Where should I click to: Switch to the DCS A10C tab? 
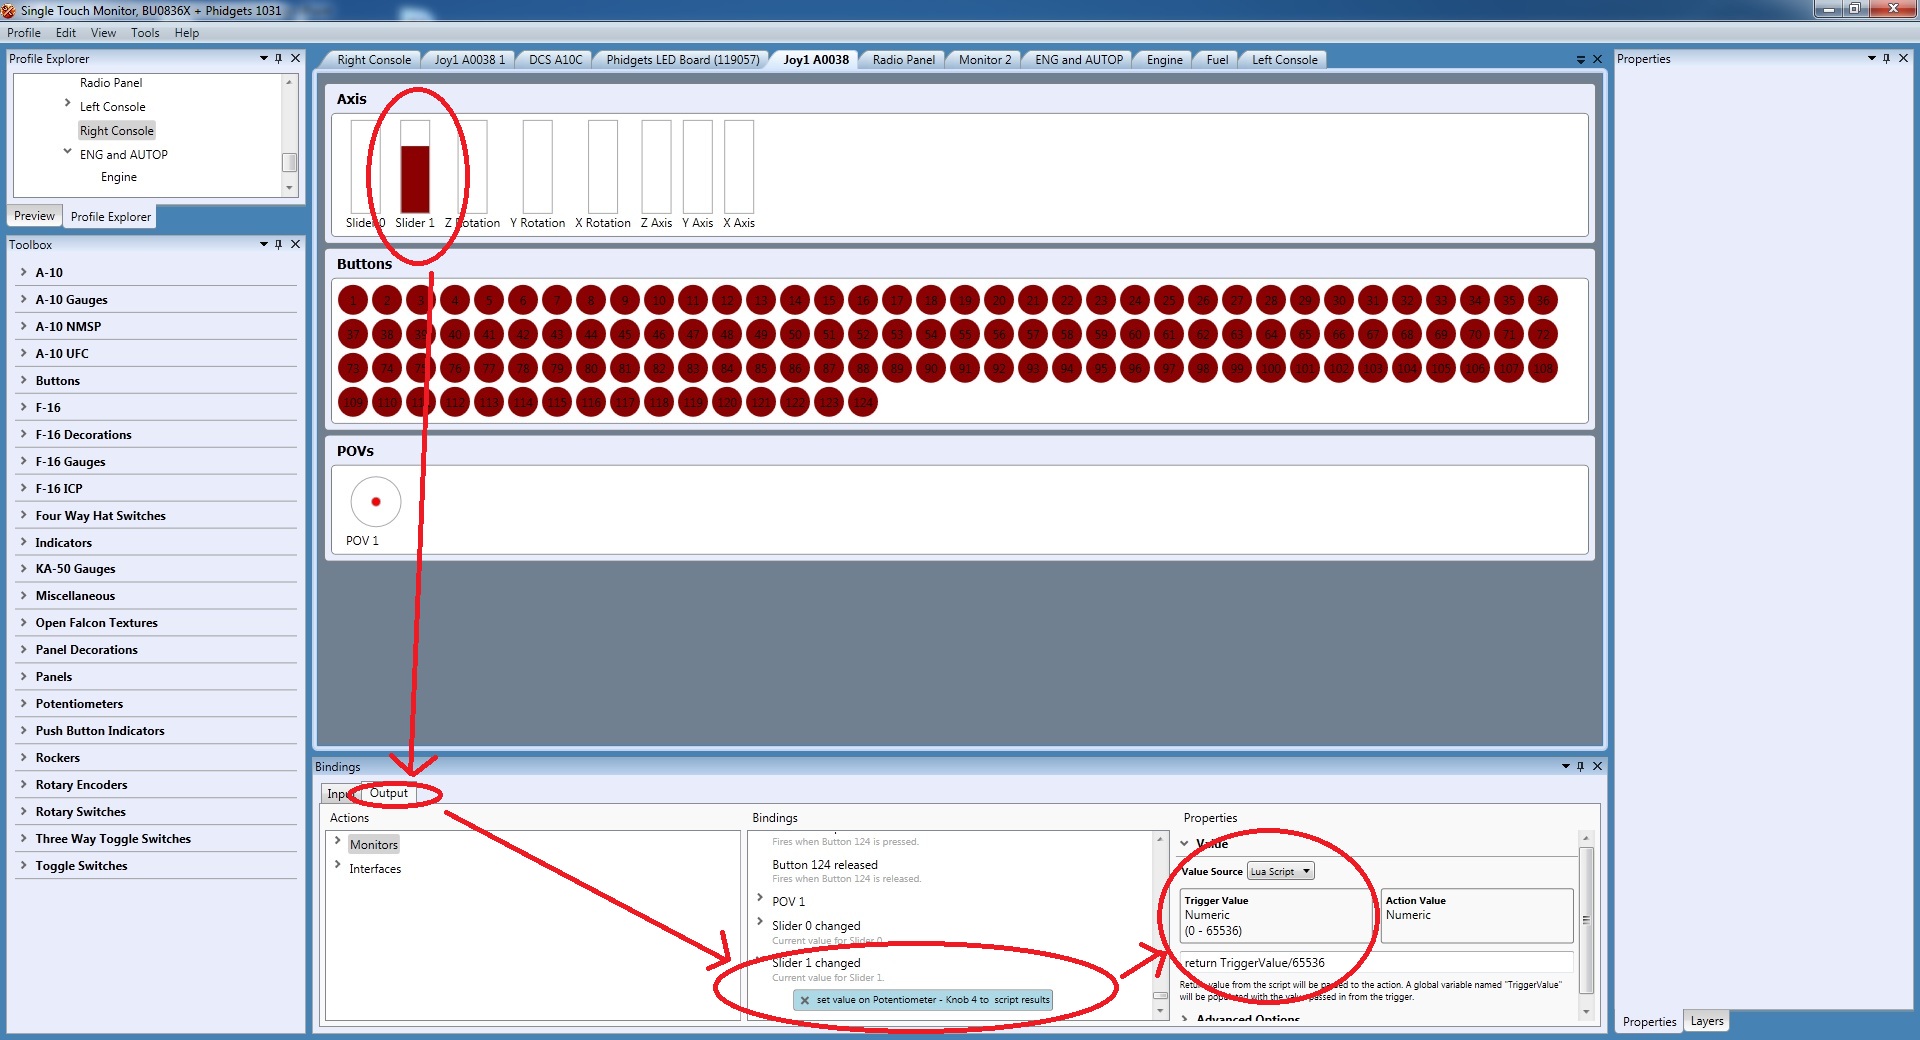click(555, 60)
